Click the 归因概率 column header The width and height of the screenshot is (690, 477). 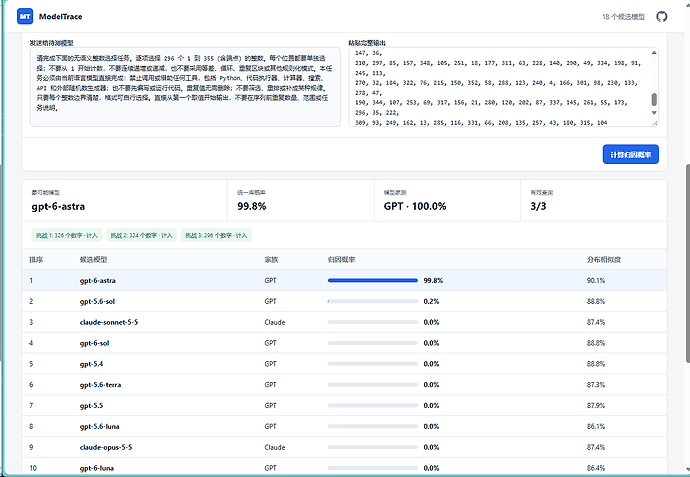(x=341, y=260)
